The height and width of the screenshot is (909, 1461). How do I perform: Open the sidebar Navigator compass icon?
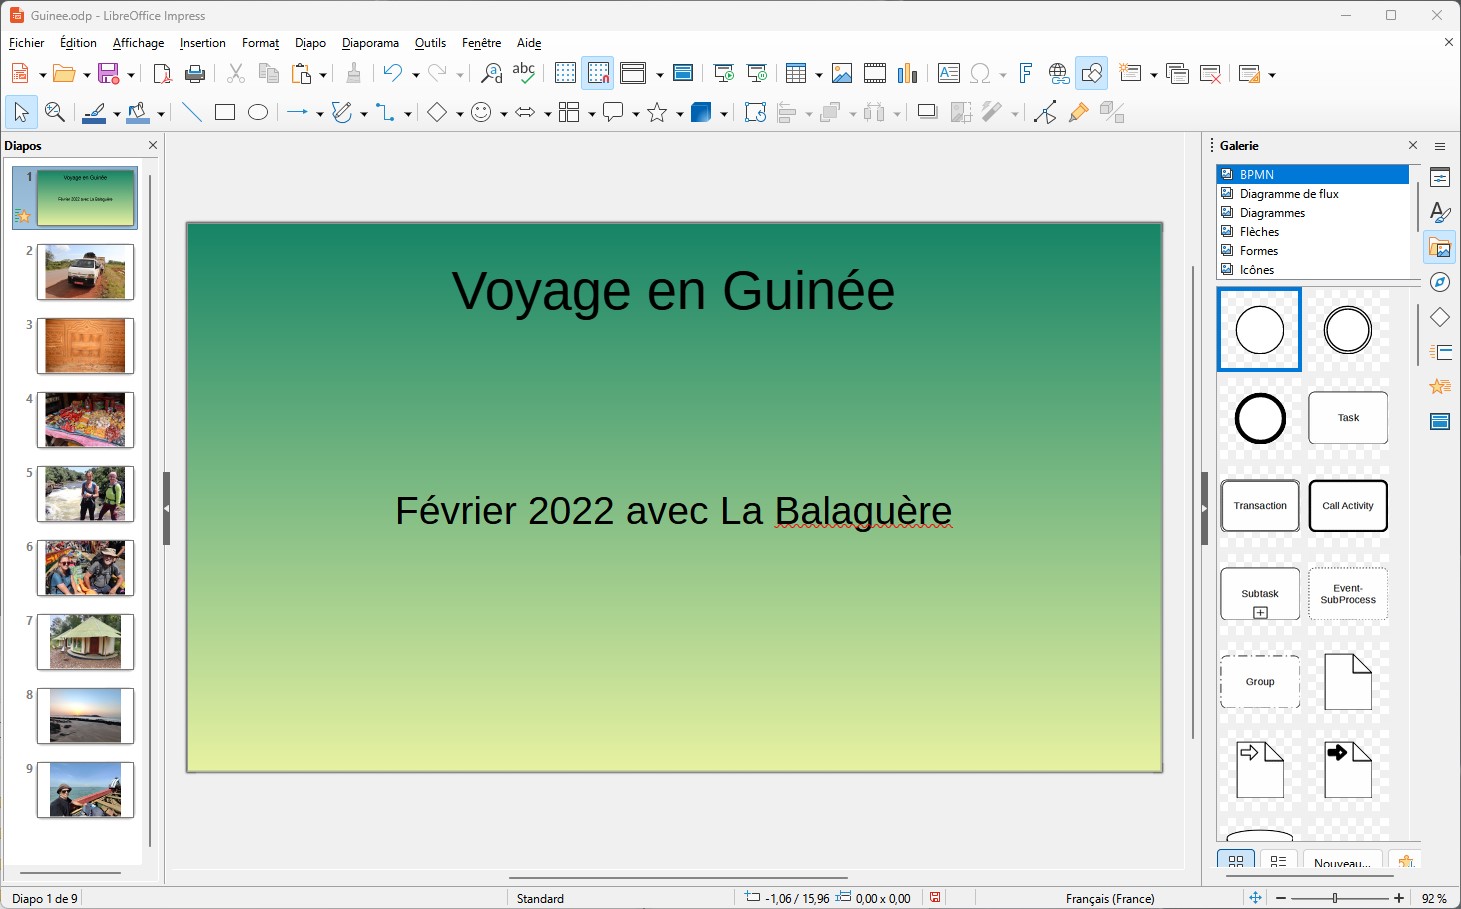[1440, 282]
